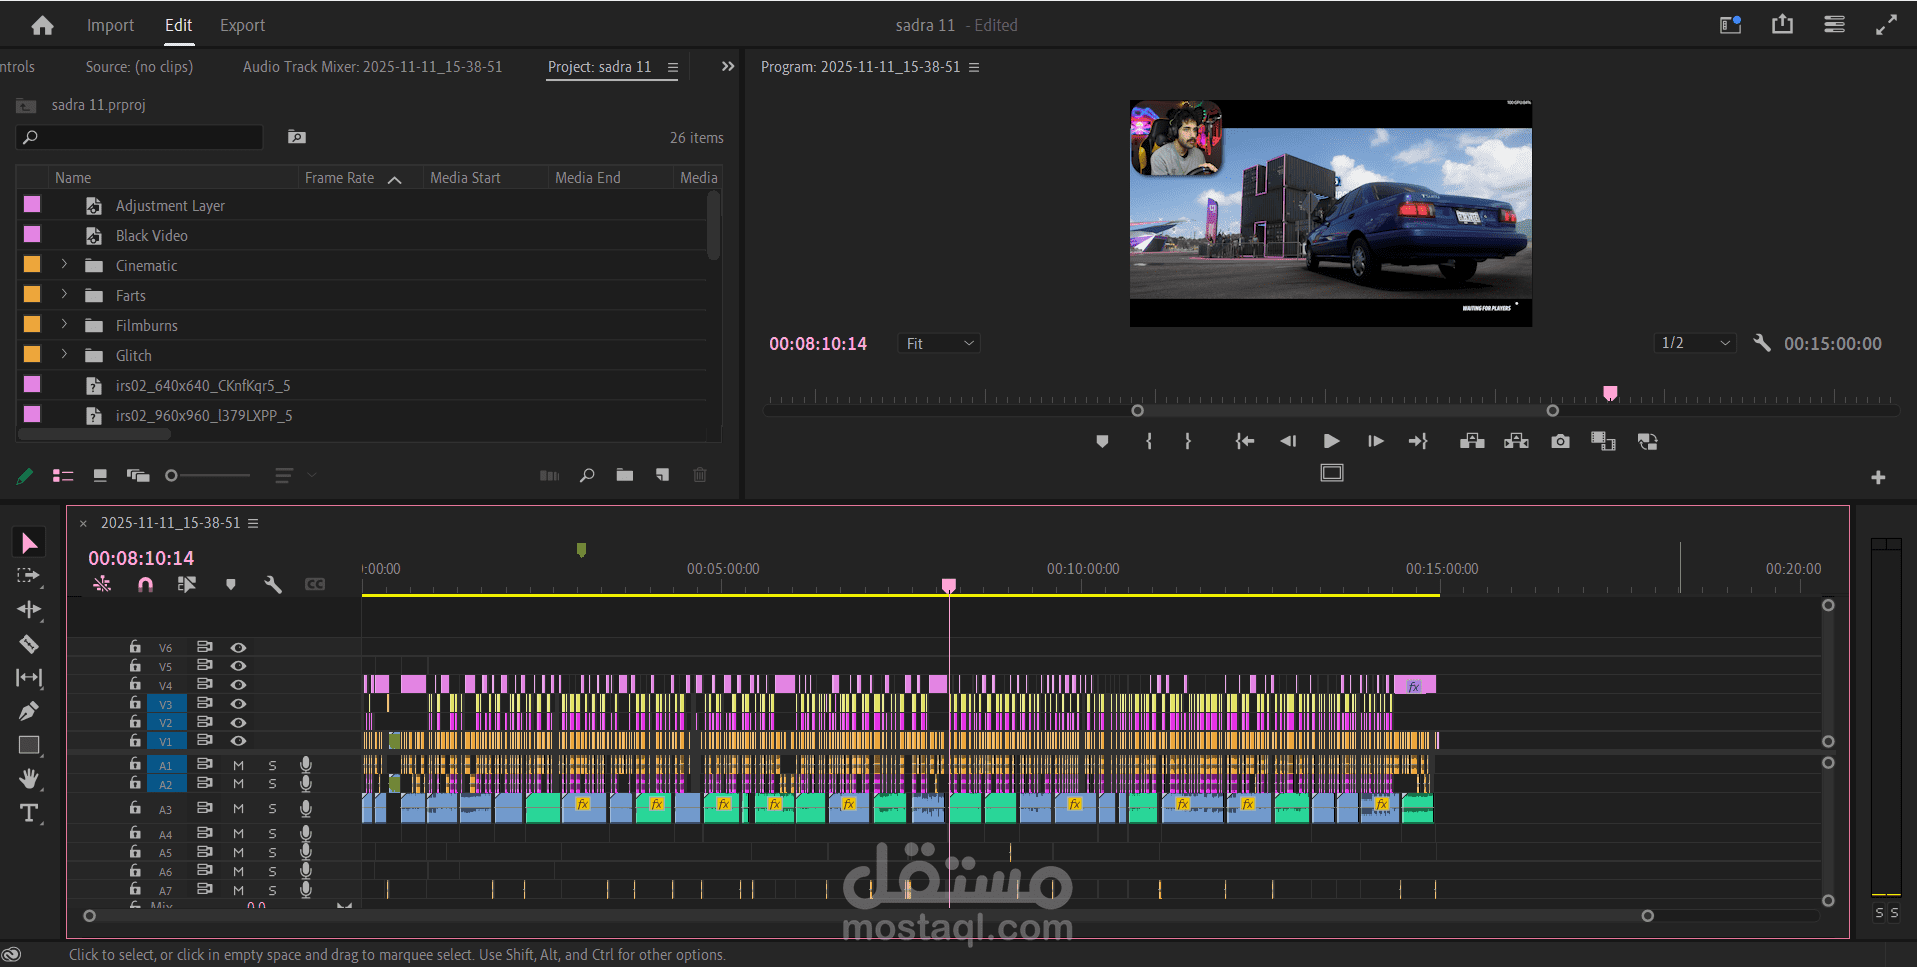
Task: Step back one frame in Program monitor
Action: pyautogui.click(x=1288, y=441)
